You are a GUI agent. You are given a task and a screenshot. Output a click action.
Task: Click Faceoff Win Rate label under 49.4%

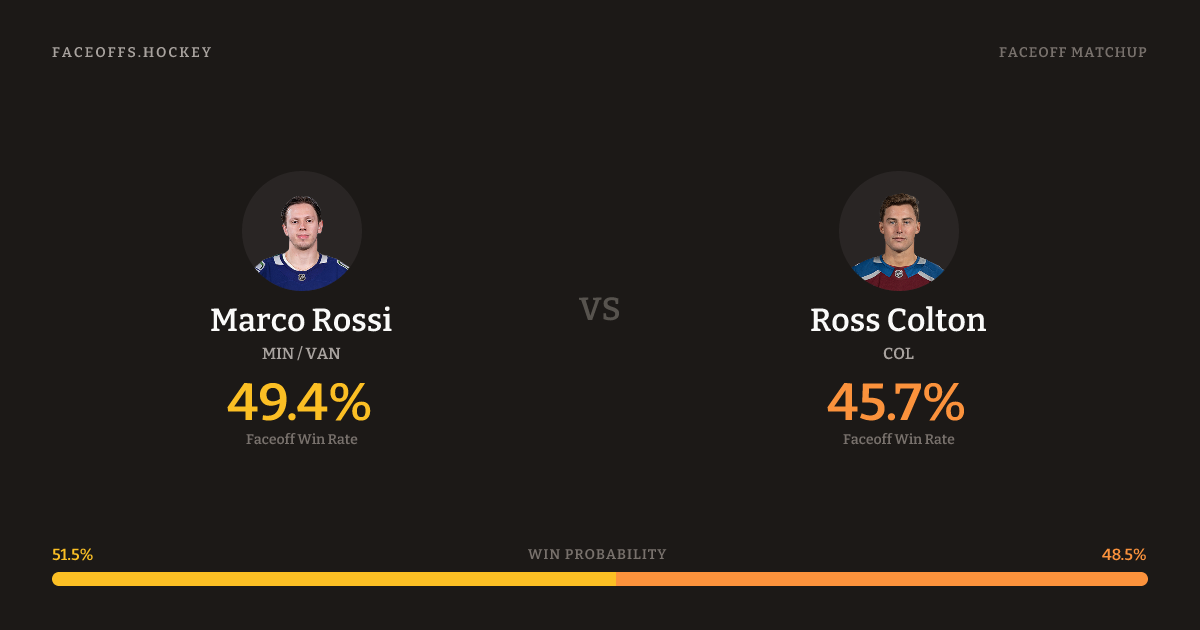pos(301,439)
